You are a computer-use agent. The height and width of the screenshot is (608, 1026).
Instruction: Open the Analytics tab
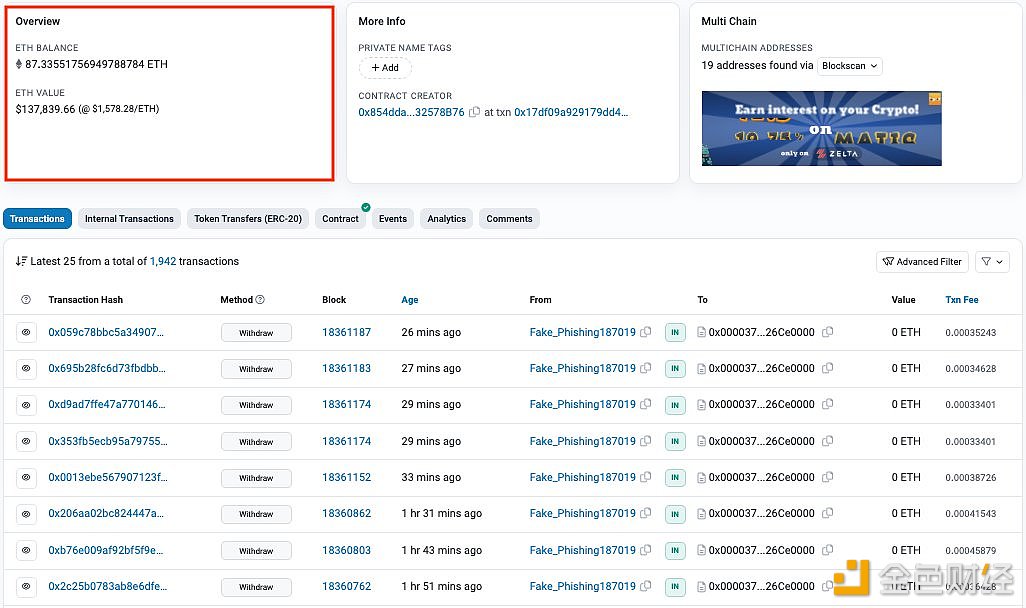pyautogui.click(x=446, y=219)
